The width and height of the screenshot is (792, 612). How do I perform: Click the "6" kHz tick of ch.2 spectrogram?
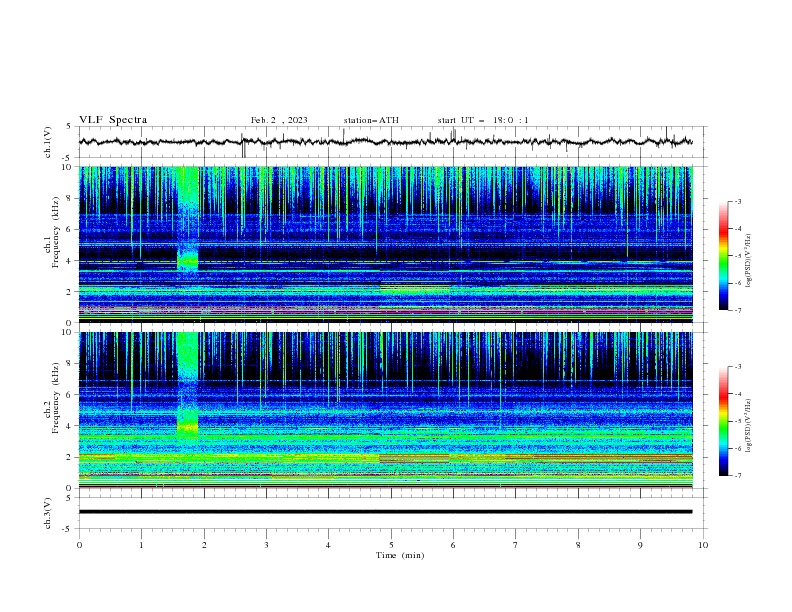[x=69, y=395]
